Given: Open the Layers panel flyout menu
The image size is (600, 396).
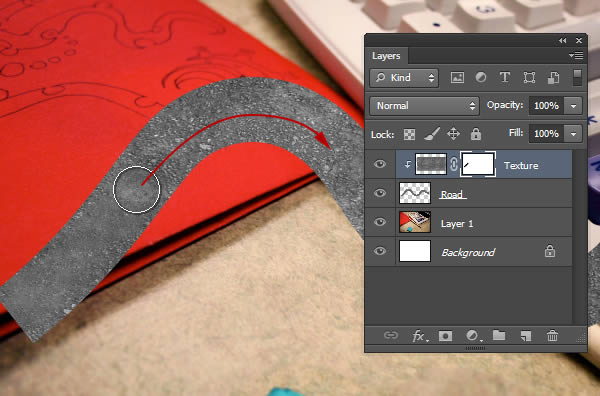Looking at the screenshot, I should click(576, 56).
